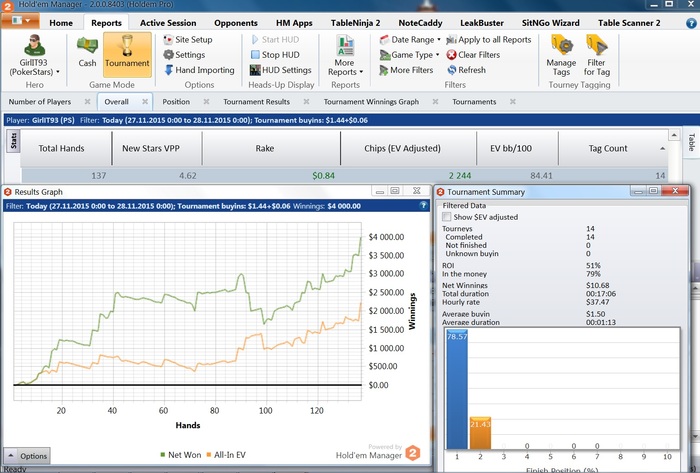Screen dimensions: 700x473
Task: Switch to the TableNinja 2 tab
Action: click(355, 23)
